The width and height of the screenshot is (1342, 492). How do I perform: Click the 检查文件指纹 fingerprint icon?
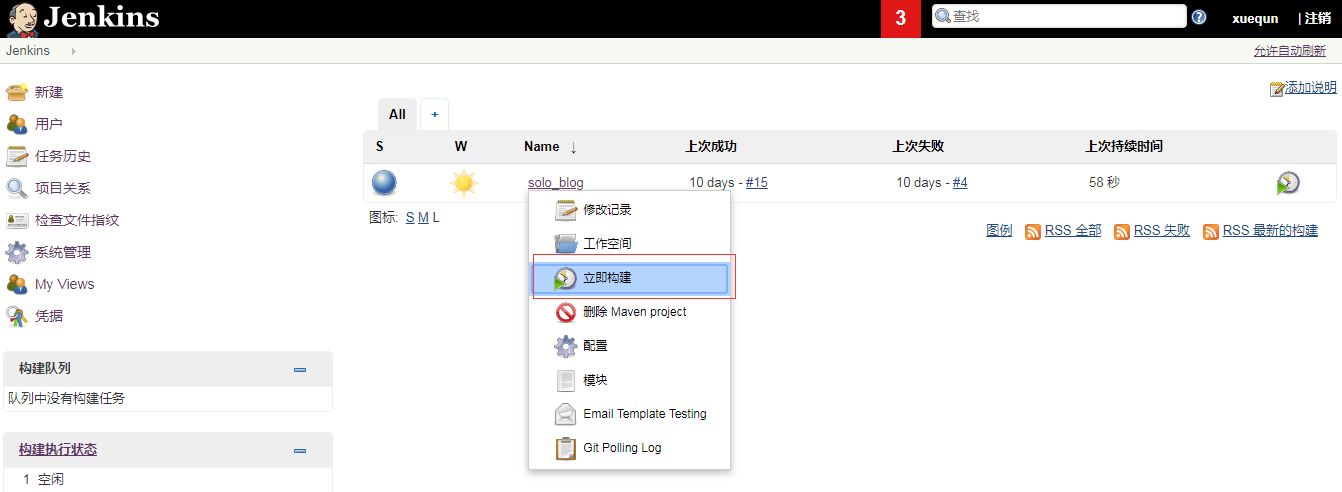17,220
